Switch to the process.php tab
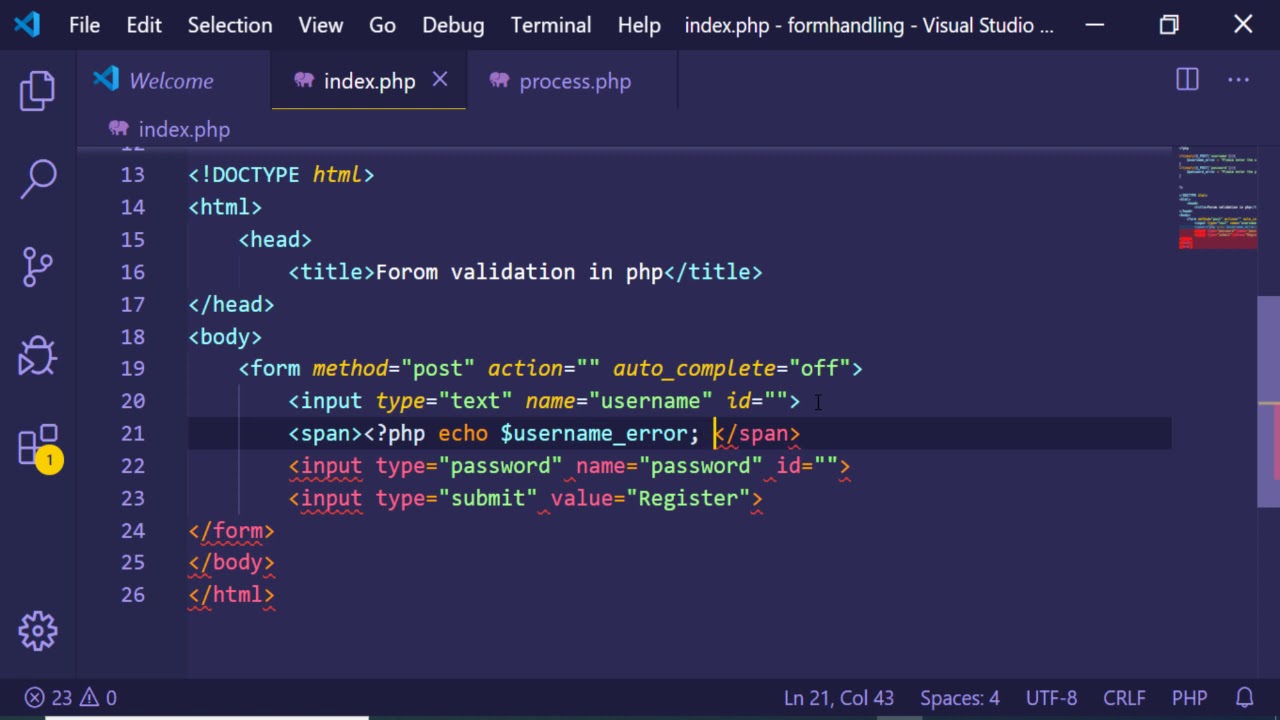Screen dimensions: 1280x720 (x=574, y=82)
